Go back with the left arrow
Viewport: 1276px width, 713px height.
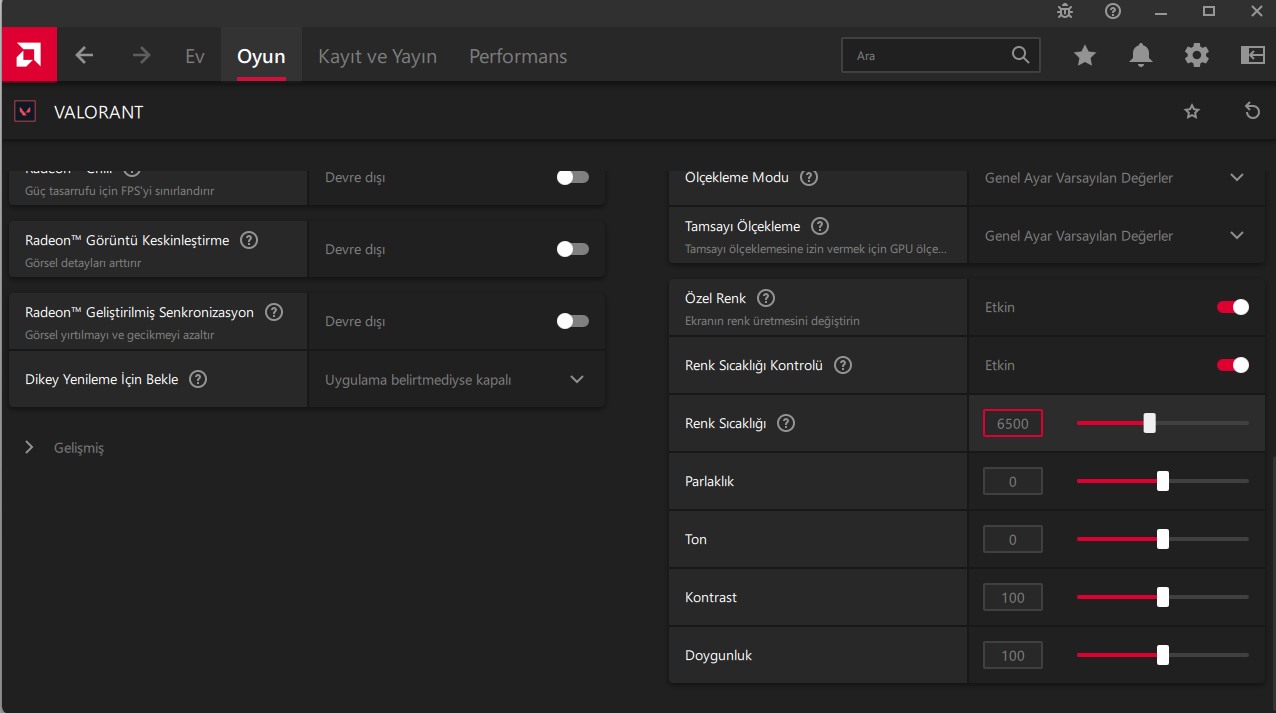click(x=84, y=56)
